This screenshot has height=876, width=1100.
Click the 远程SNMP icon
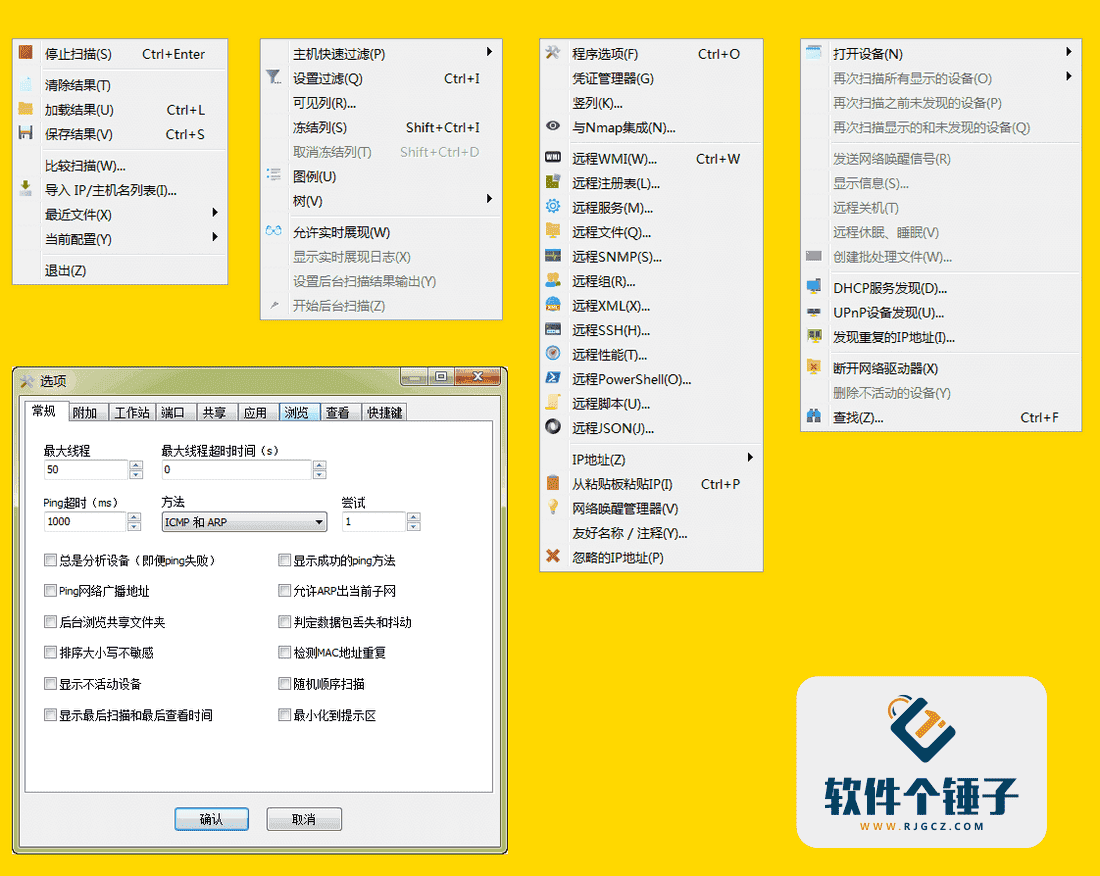[553, 256]
